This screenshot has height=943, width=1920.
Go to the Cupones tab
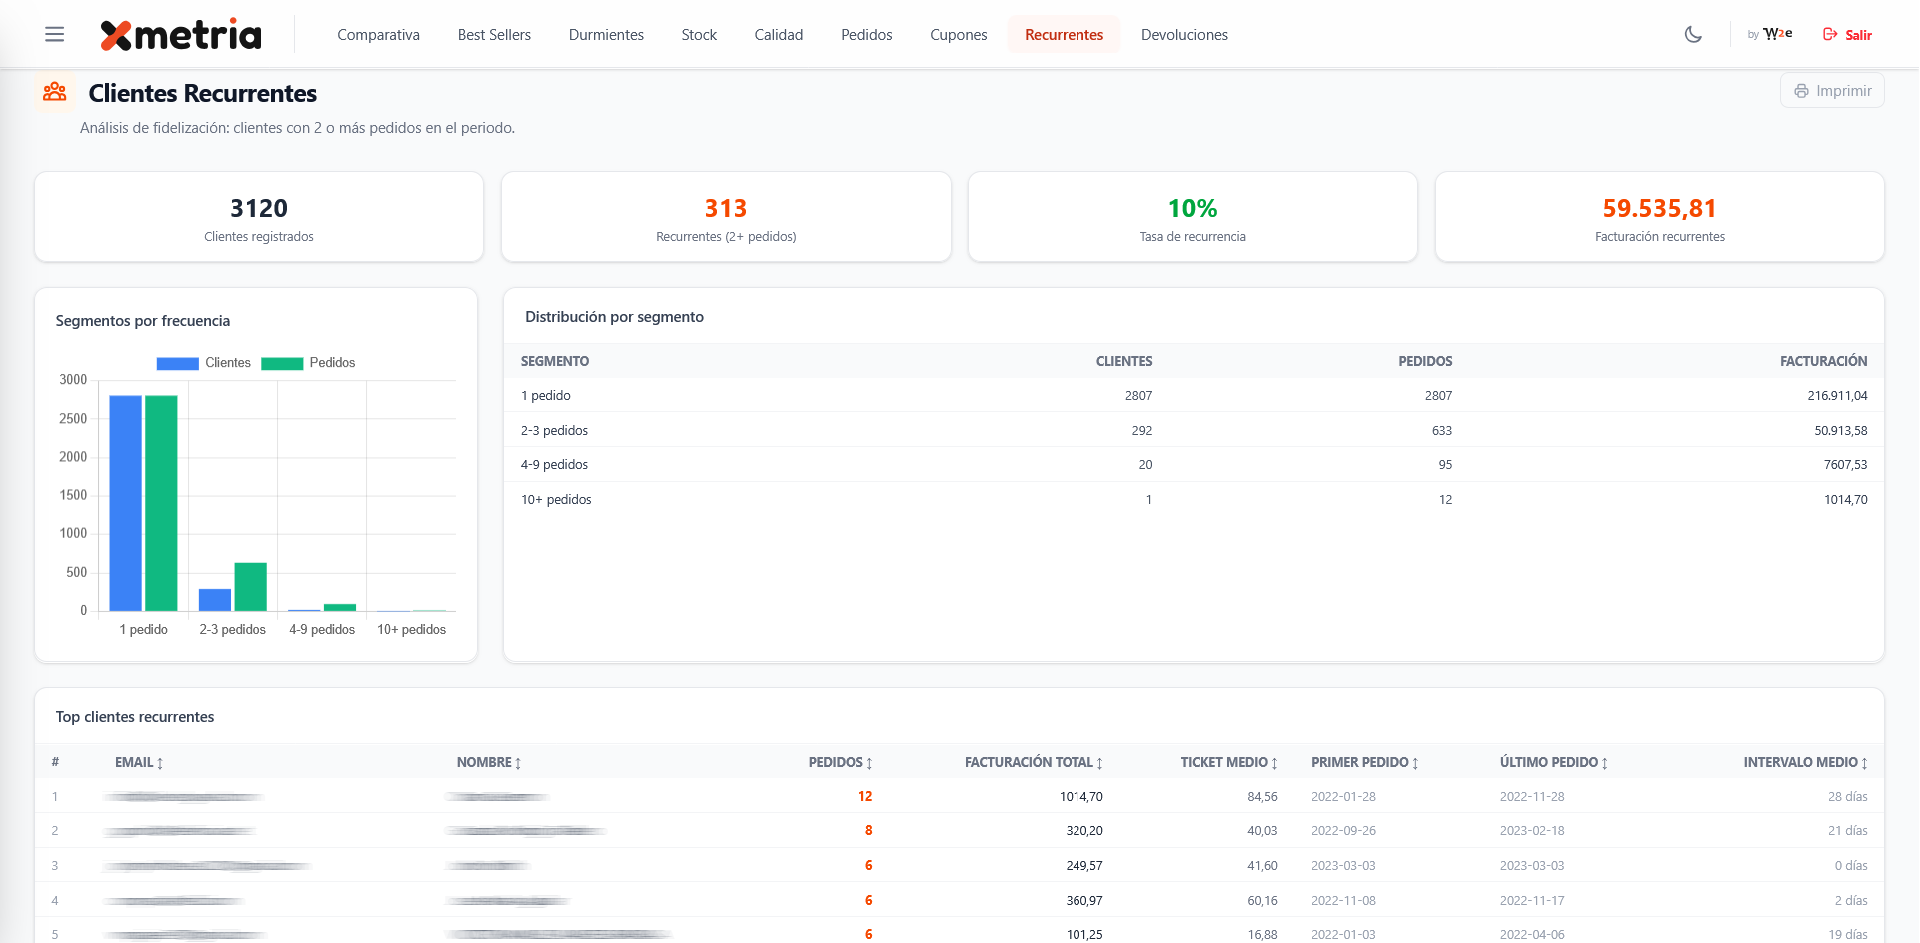[x=958, y=35]
